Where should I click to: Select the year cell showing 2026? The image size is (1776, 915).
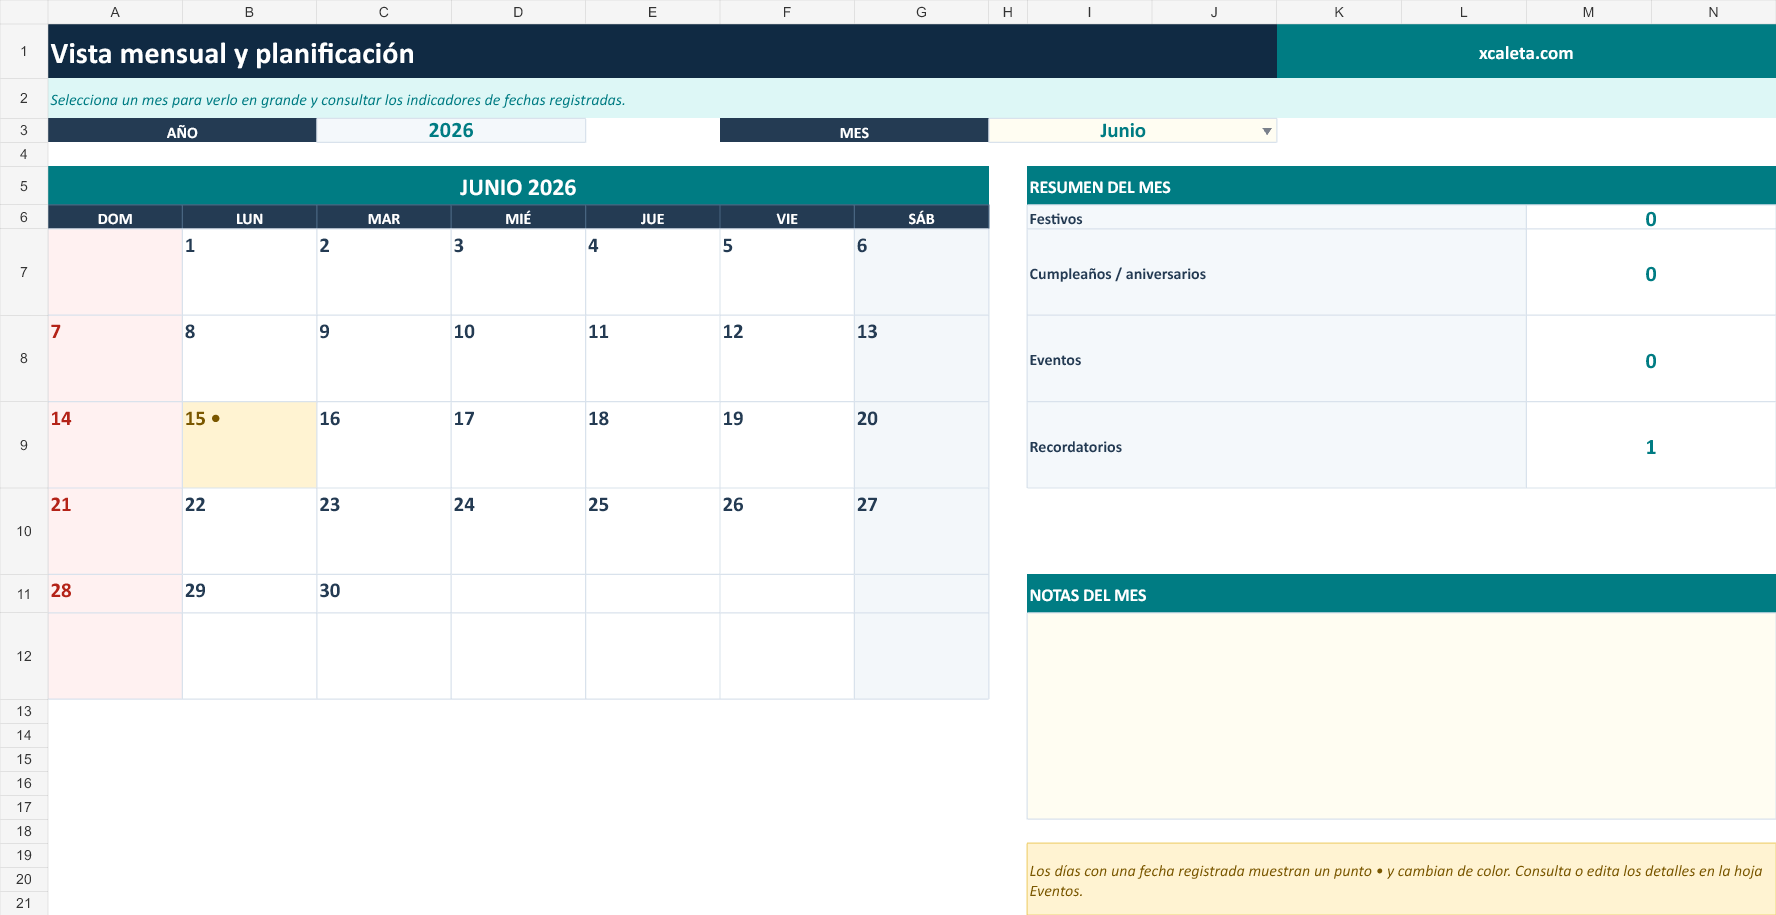[451, 130]
